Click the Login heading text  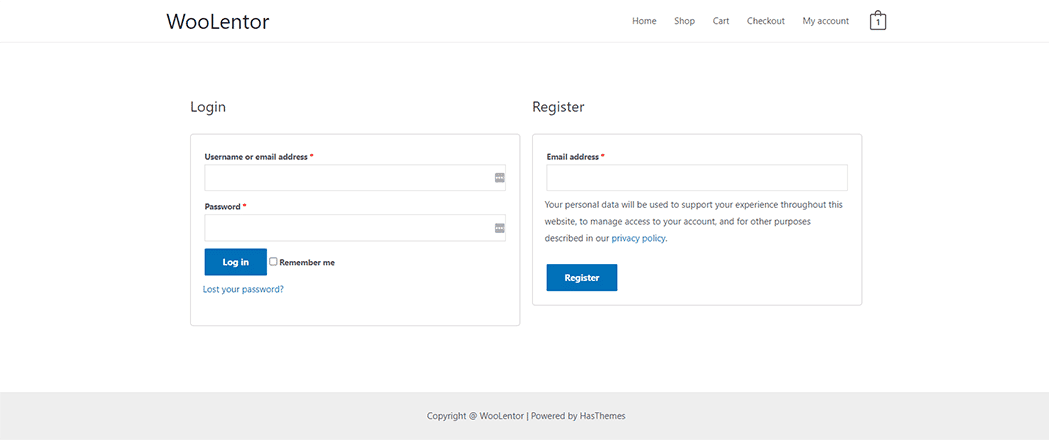(x=208, y=107)
